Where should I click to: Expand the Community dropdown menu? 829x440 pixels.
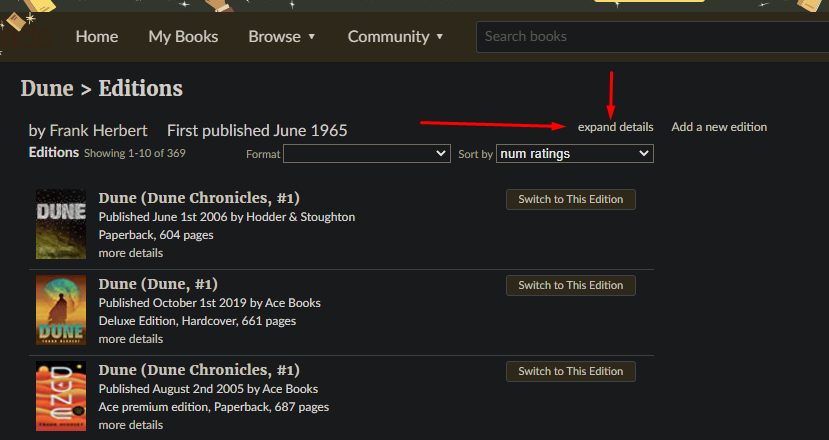tap(395, 36)
